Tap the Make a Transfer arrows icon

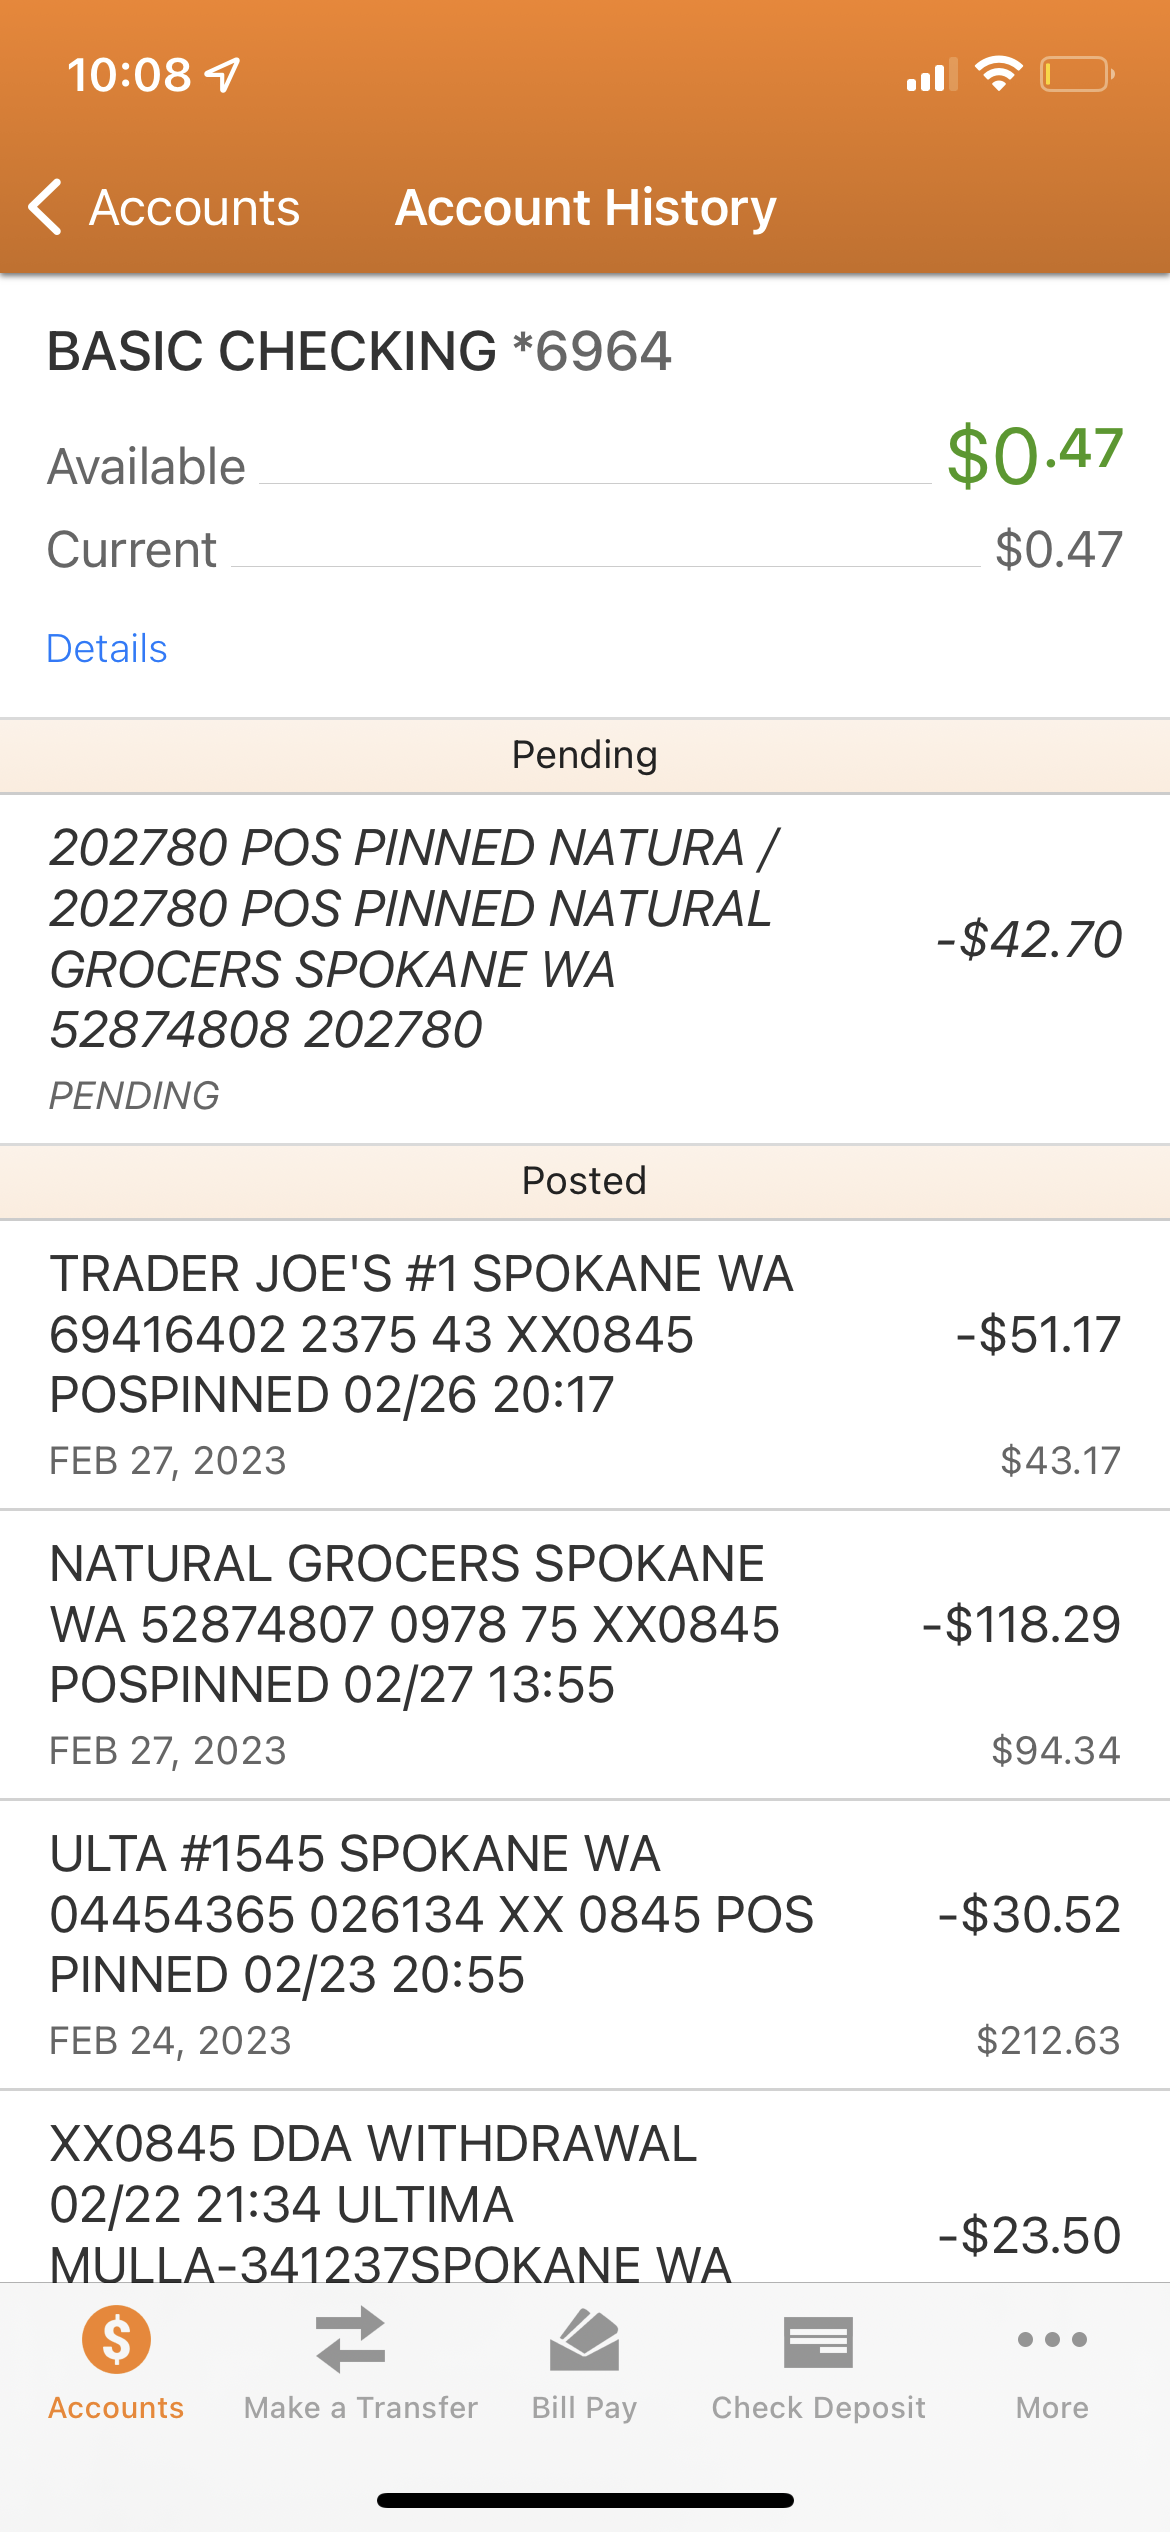351,2340
